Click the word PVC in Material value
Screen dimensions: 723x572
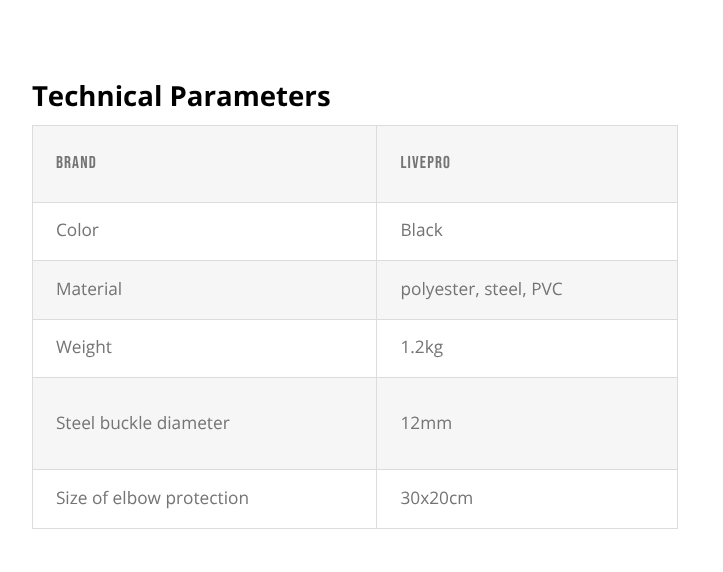pos(546,289)
